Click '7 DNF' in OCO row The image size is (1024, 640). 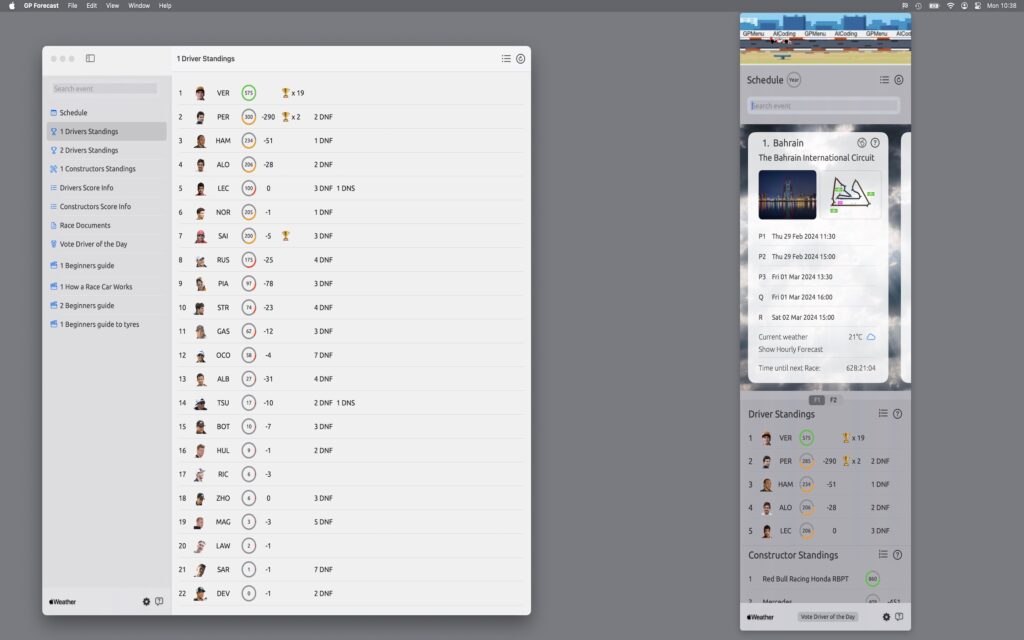click(323, 355)
